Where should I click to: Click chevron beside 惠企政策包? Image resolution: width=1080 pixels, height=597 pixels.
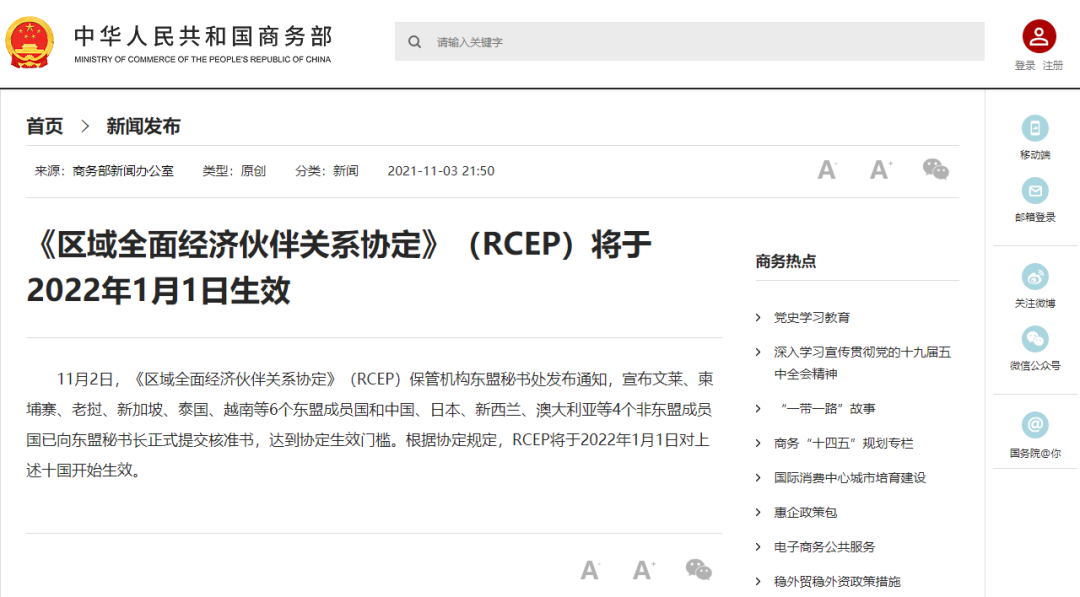coord(758,513)
